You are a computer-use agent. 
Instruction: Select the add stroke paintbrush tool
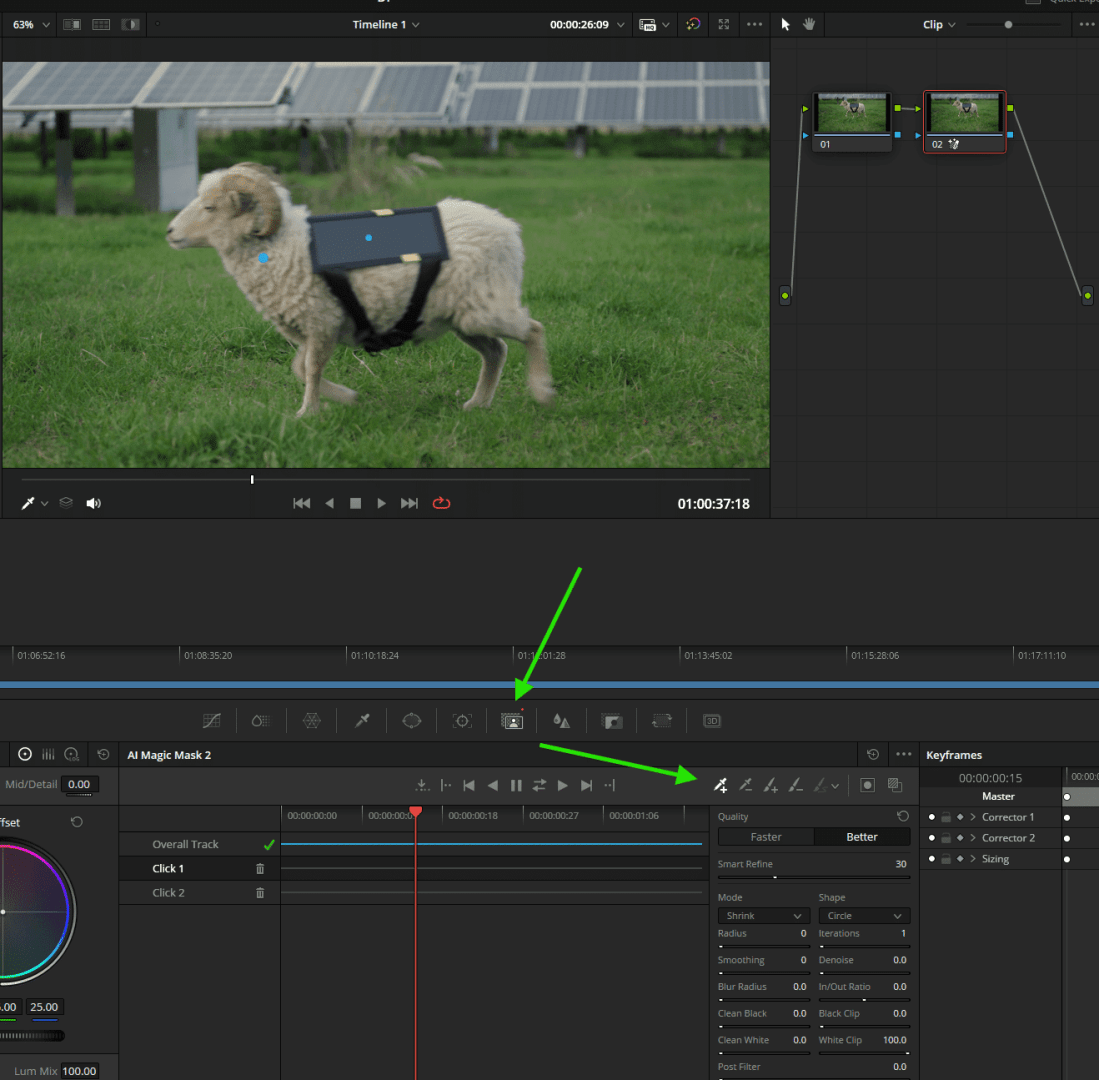tap(768, 785)
